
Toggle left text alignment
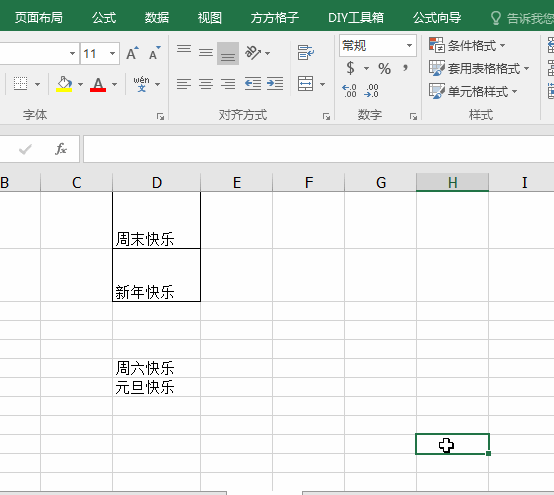click(184, 84)
